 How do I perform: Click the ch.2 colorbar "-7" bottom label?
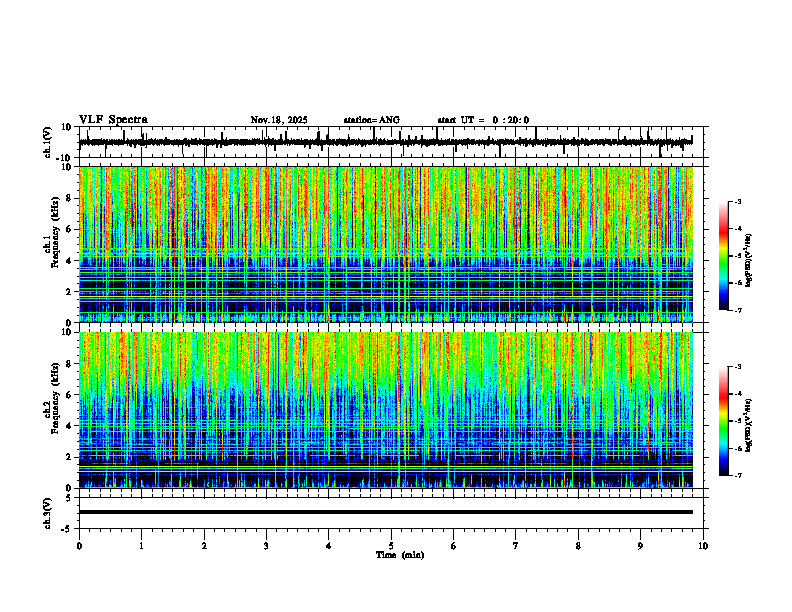(x=737, y=475)
